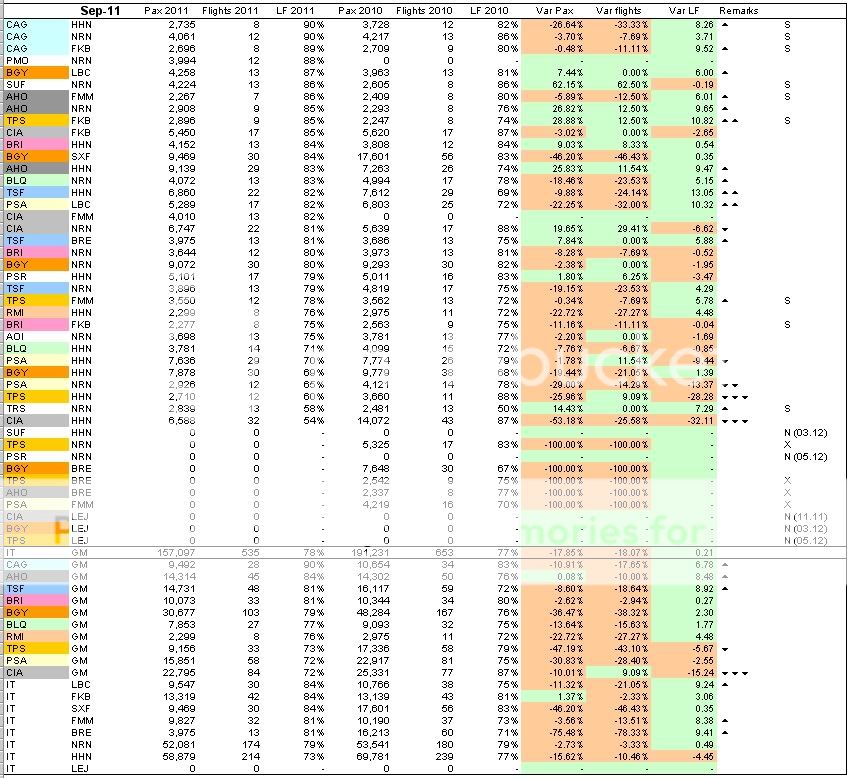Select the double down arrows in PSA NRN row
The image size is (850, 778).
click(x=729, y=384)
